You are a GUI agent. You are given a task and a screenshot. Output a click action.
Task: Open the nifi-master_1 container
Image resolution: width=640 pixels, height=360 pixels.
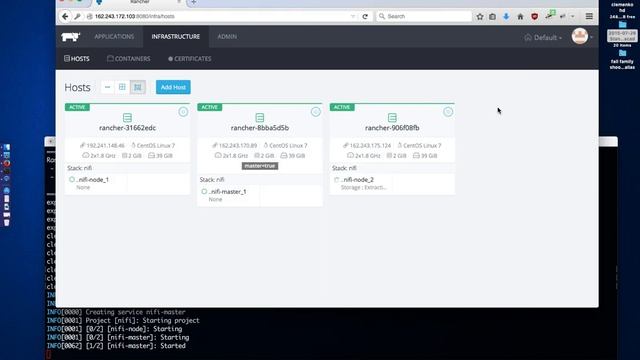[x=228, y=191]
